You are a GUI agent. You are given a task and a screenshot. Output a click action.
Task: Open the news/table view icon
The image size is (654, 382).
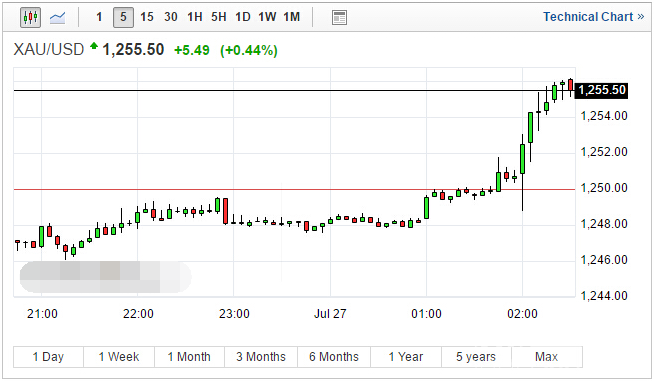pyautogui.click(x=339, y=18)
